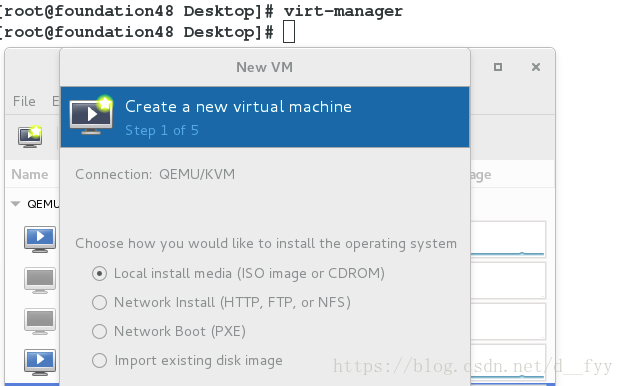The width and height of the screenshot is (624, 386).
Task: Select the third shut-off VM icon
Action: pos(40,321)
